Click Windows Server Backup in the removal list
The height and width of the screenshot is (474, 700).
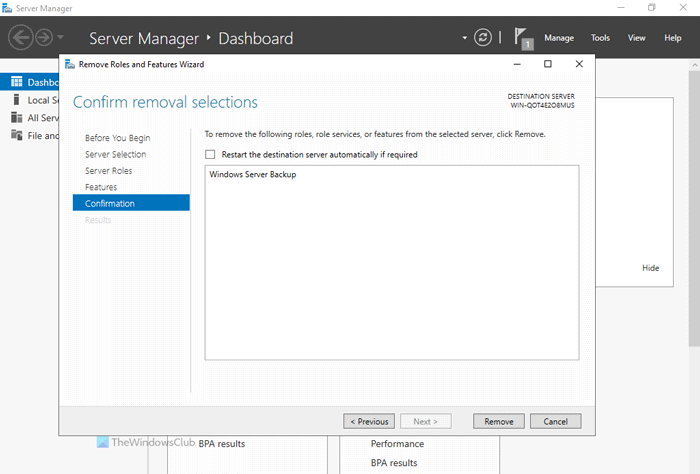tap(253, 175)
